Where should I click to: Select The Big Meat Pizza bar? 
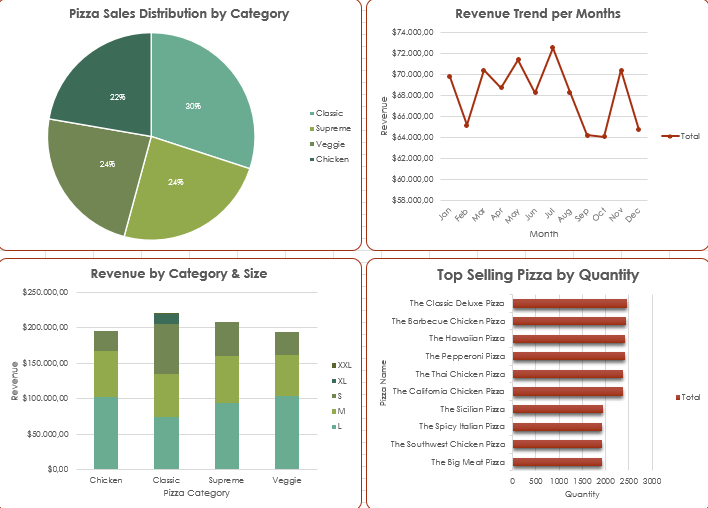point(556,462)
